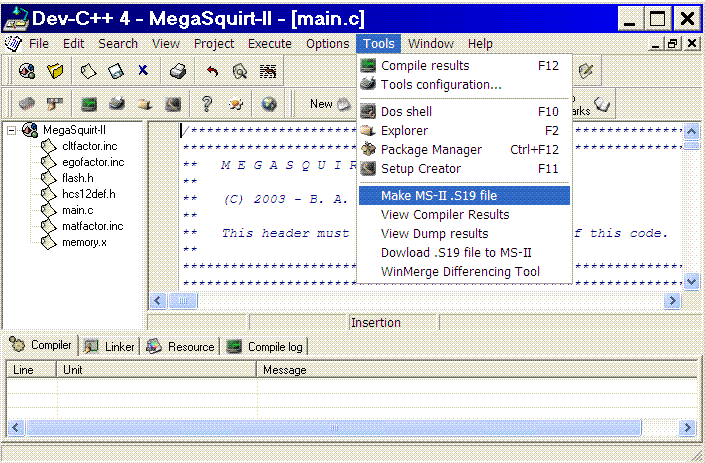Click the bookmarks book icon
This screenshot has width=705, height=463.
(601, 104)
